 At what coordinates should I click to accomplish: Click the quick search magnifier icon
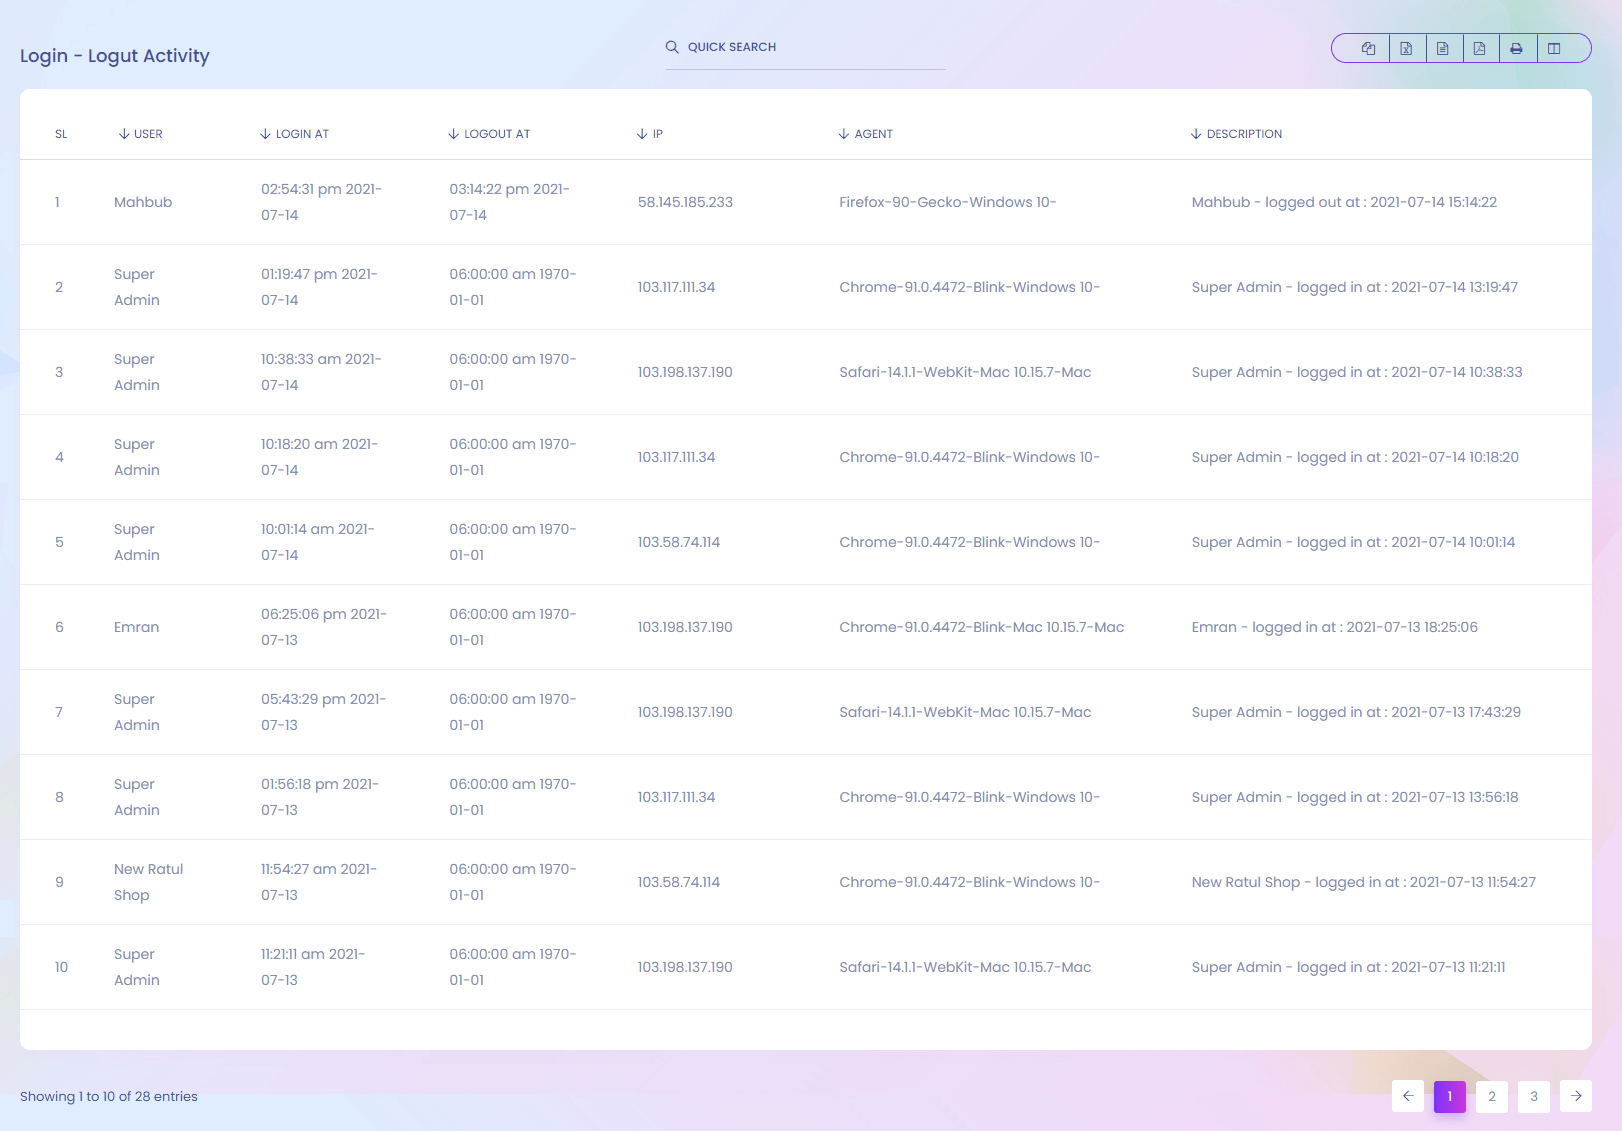point(672,47)
